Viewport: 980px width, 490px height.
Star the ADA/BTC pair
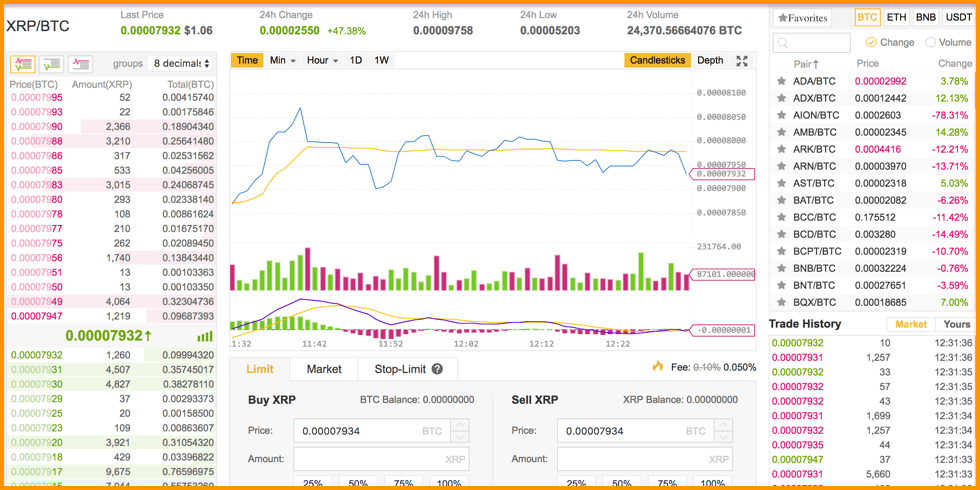point(781,81)
